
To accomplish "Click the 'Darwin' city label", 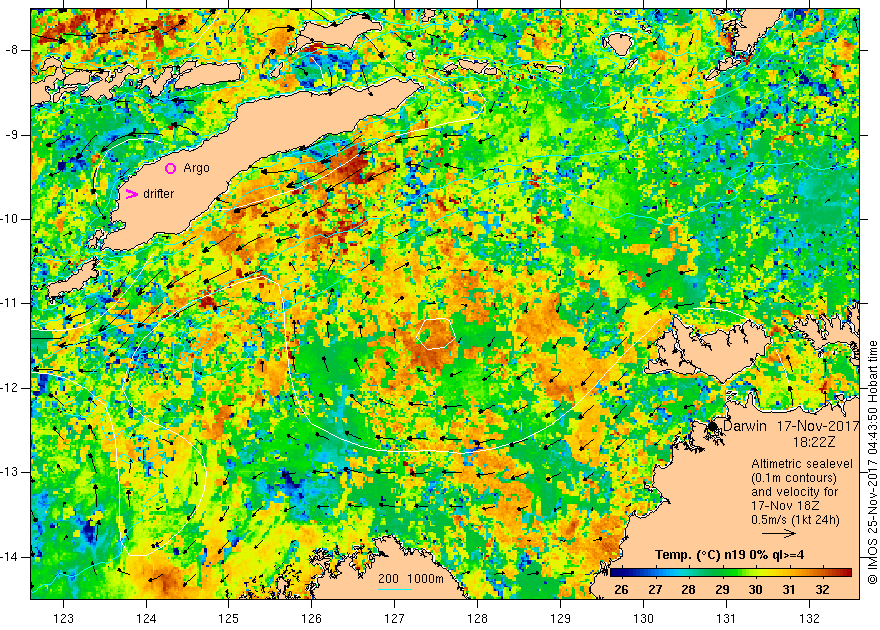I will 745,426.
